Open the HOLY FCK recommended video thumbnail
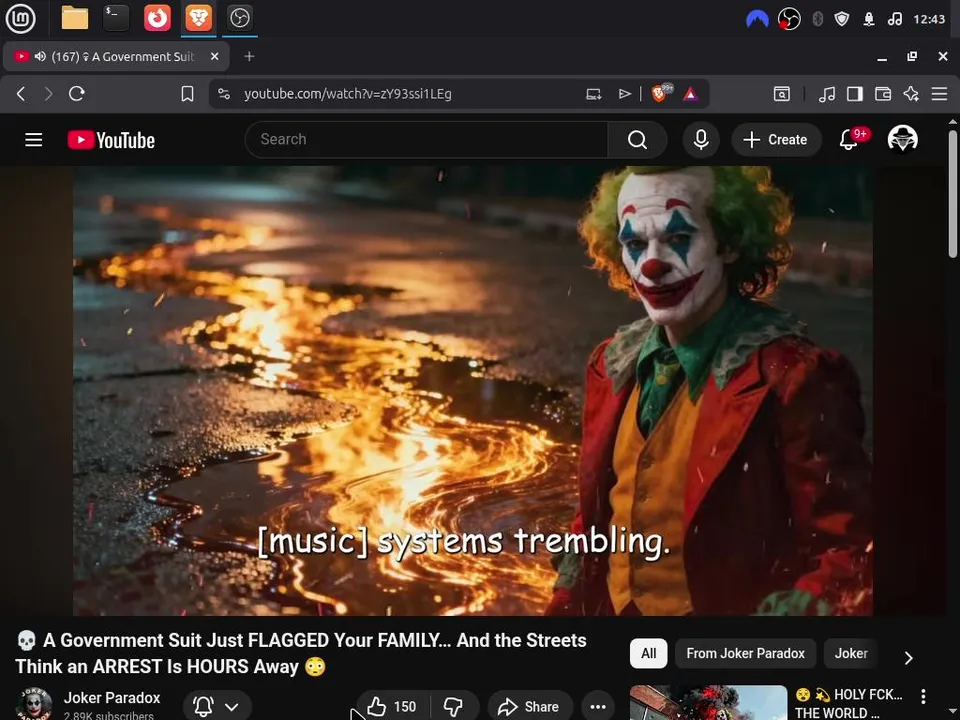Viewport: 960px width, 720px height. click(x=708, y=703)
